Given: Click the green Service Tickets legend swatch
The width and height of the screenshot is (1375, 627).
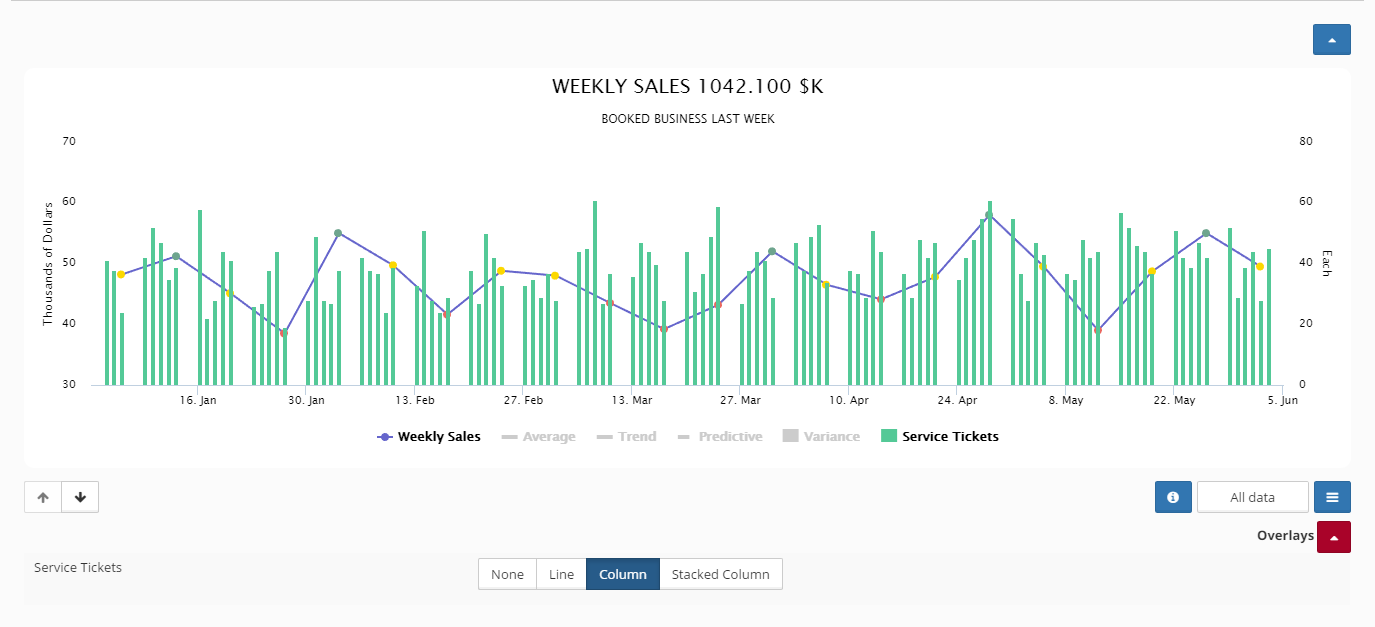Looking at the screenshot, I should pos(889,436).
